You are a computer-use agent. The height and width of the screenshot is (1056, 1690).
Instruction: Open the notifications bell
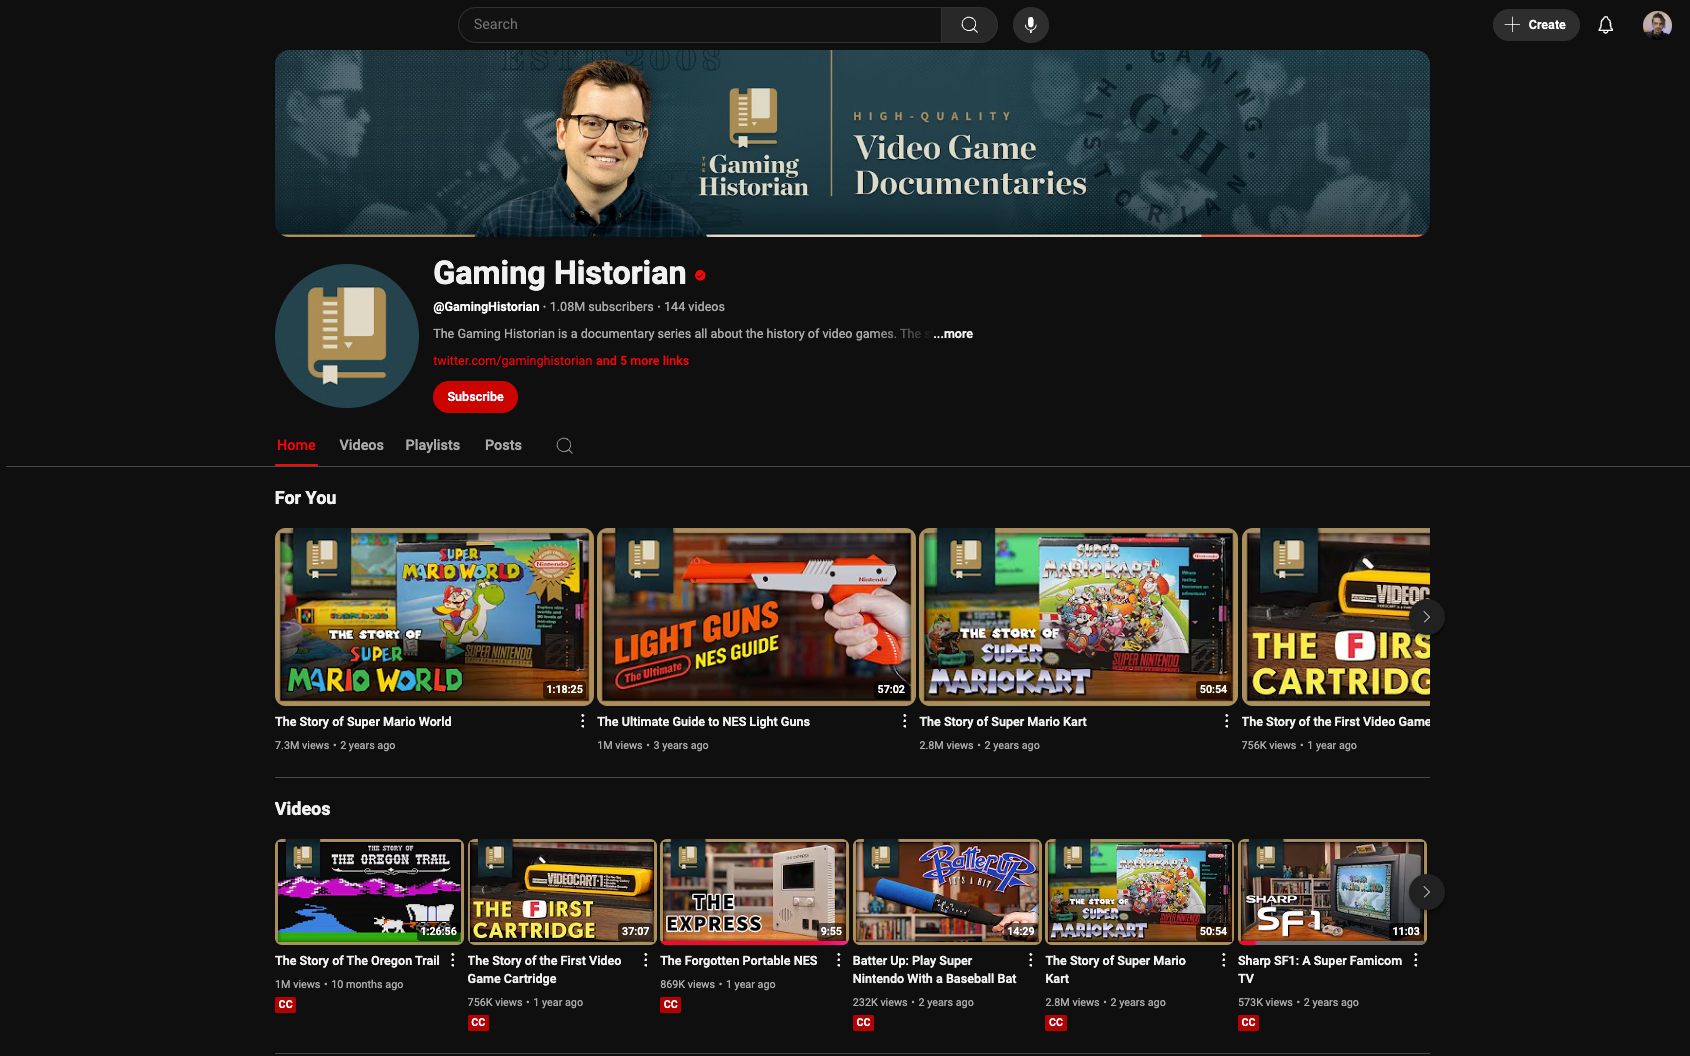click(x=1605, y=25)
